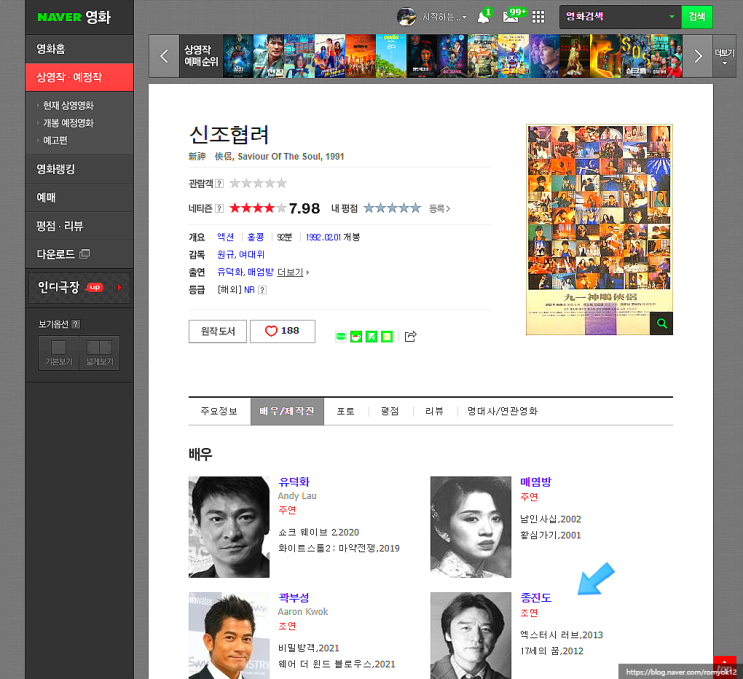Image resolution: width=743 pixels, height=679 pixels.
Task: Select 넓게보기 view option
Action: (100, 353)
